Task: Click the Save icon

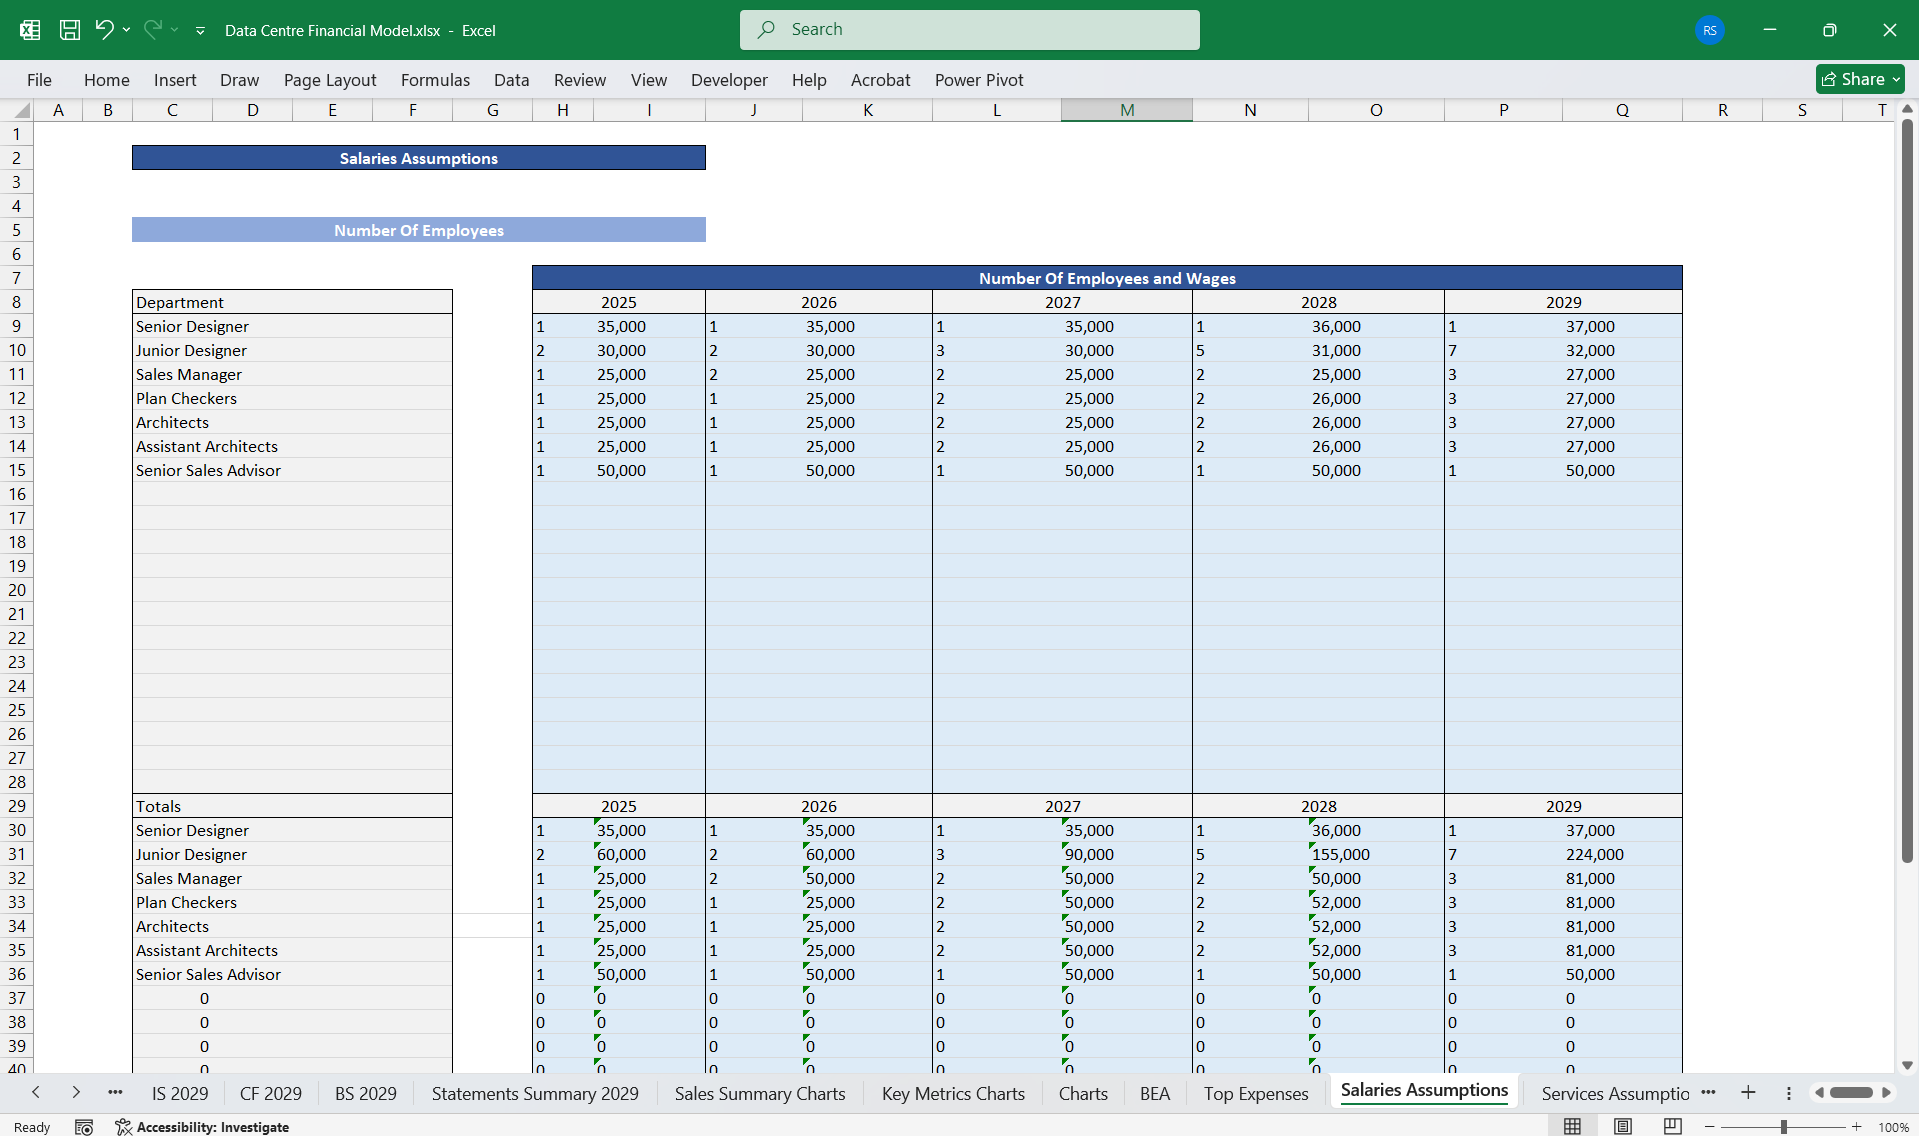Action: point(69,30)
